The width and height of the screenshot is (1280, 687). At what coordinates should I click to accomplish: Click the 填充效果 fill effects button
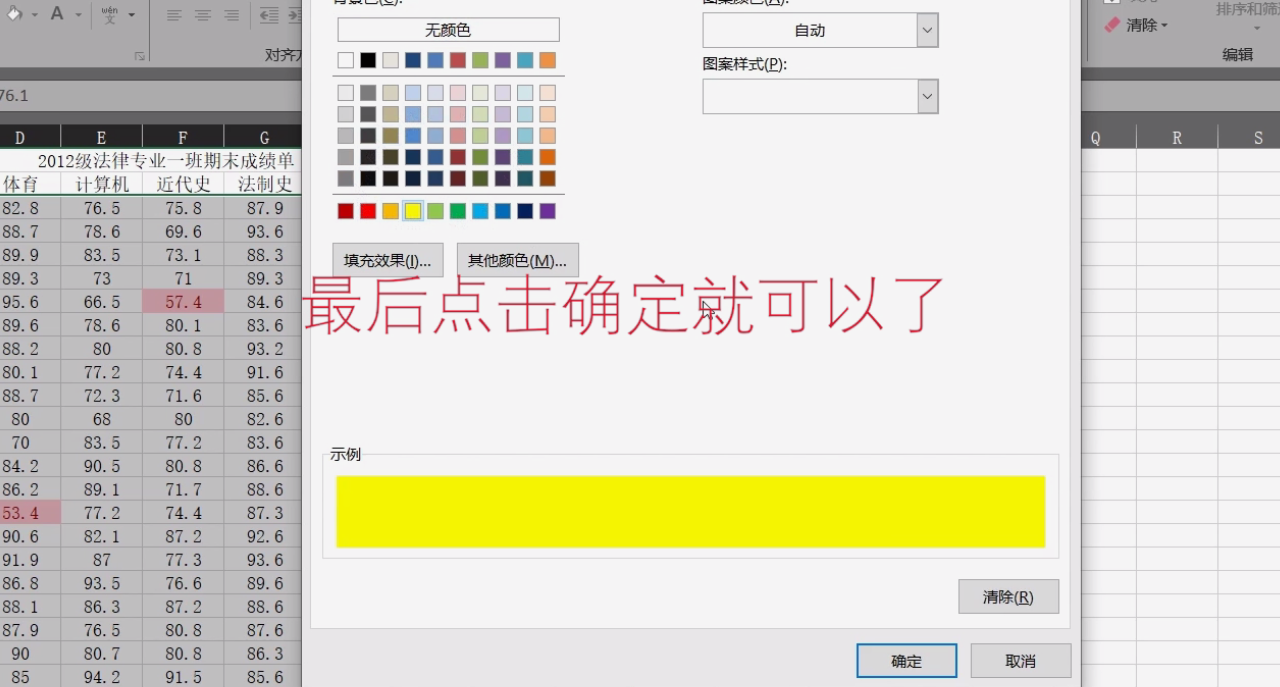point(387,259)
